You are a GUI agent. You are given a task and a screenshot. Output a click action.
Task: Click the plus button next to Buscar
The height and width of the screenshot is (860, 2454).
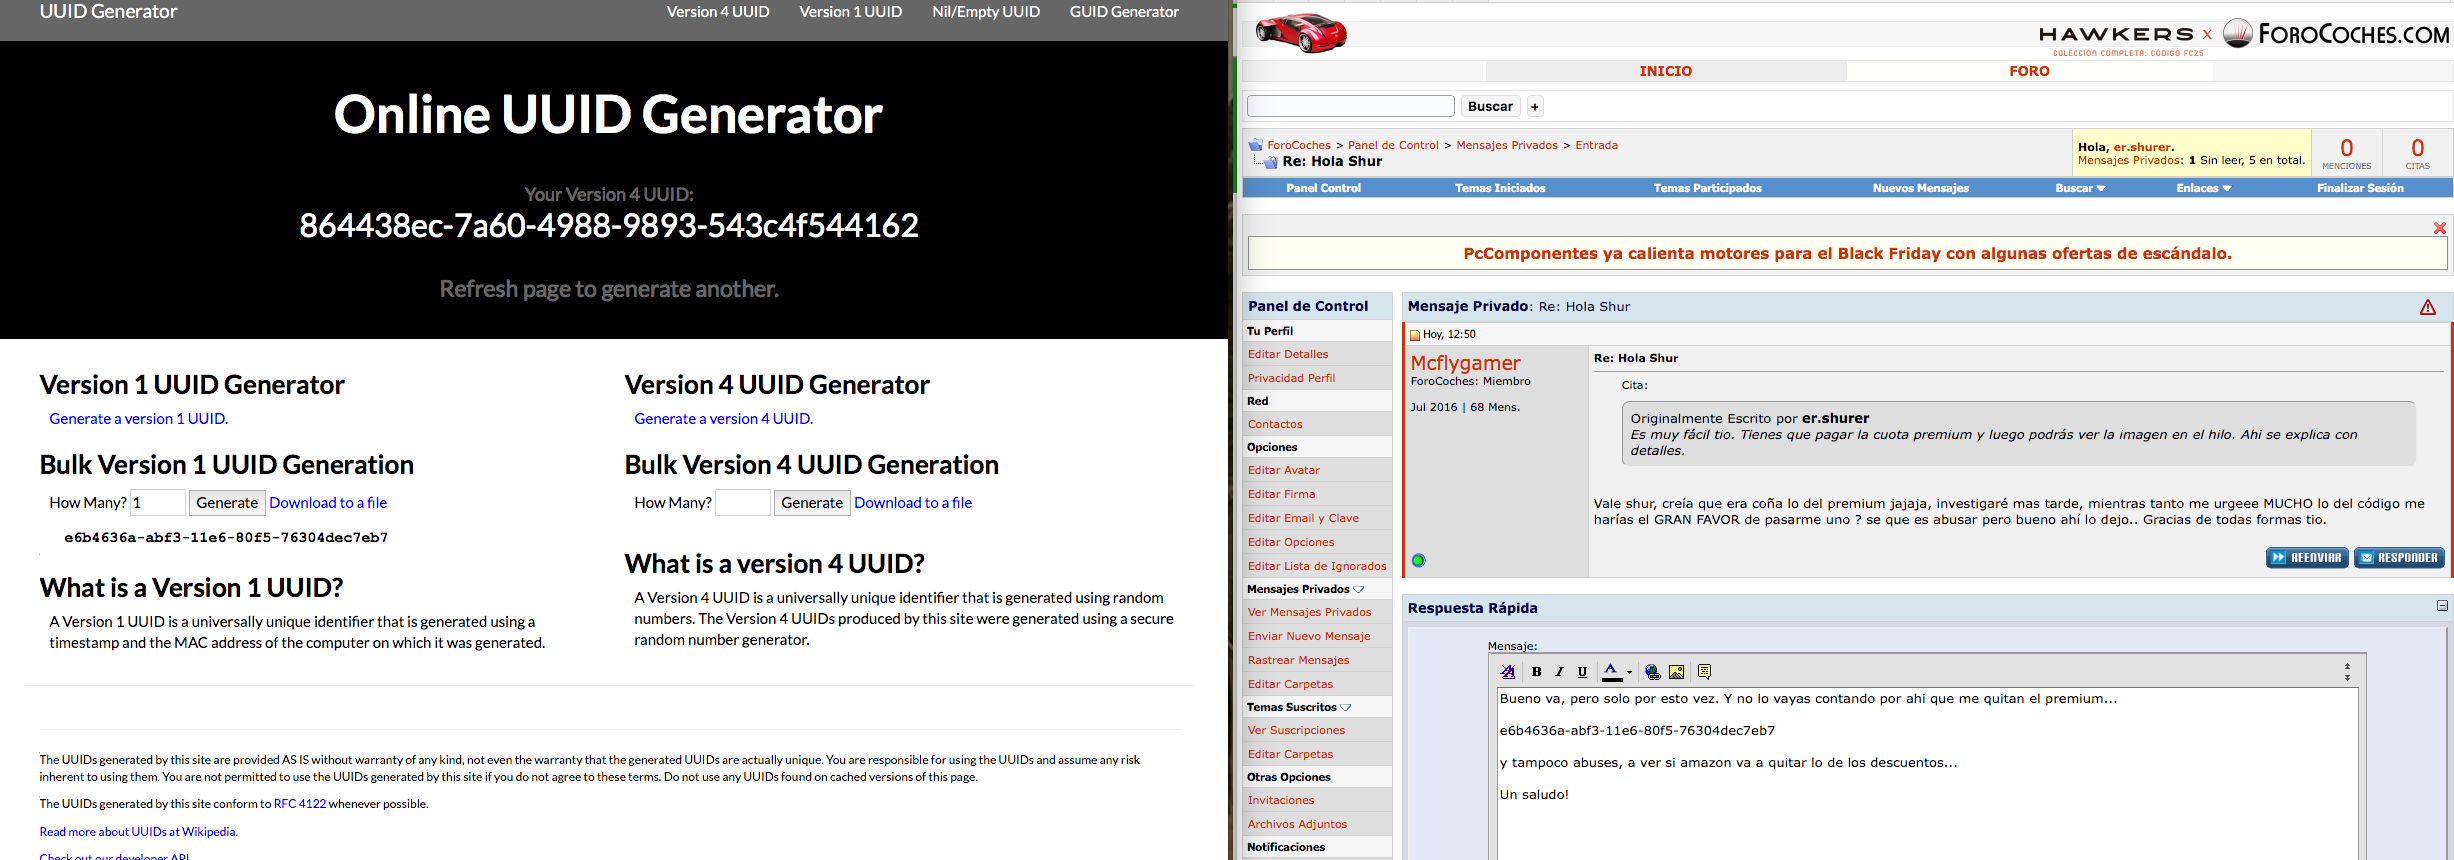1535,107
